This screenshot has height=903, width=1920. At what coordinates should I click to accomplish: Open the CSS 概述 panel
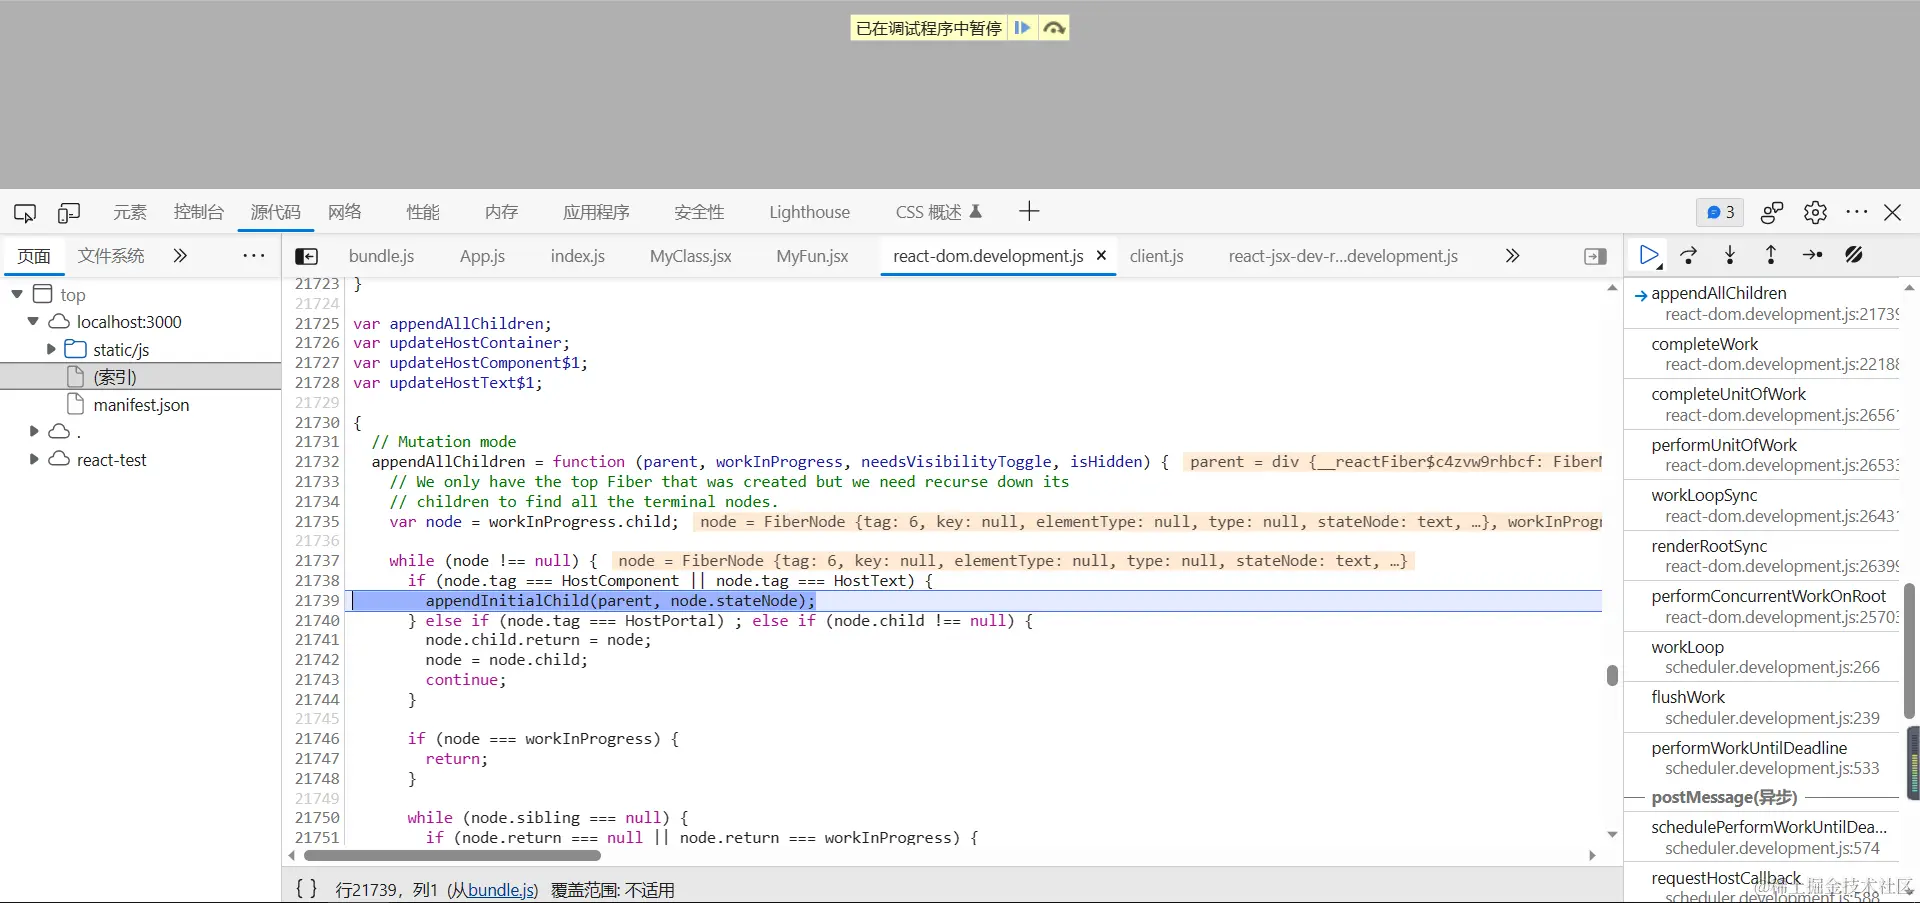(939, 212)
